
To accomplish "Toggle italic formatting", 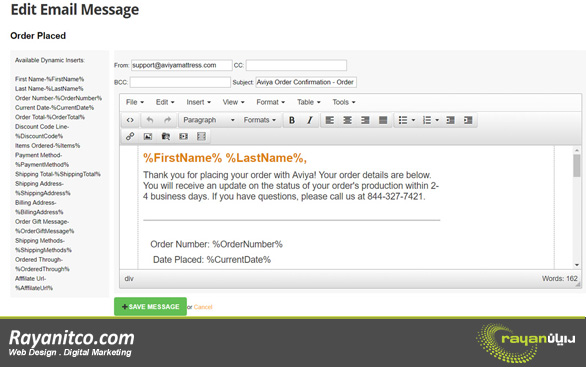I will point(310,120).
